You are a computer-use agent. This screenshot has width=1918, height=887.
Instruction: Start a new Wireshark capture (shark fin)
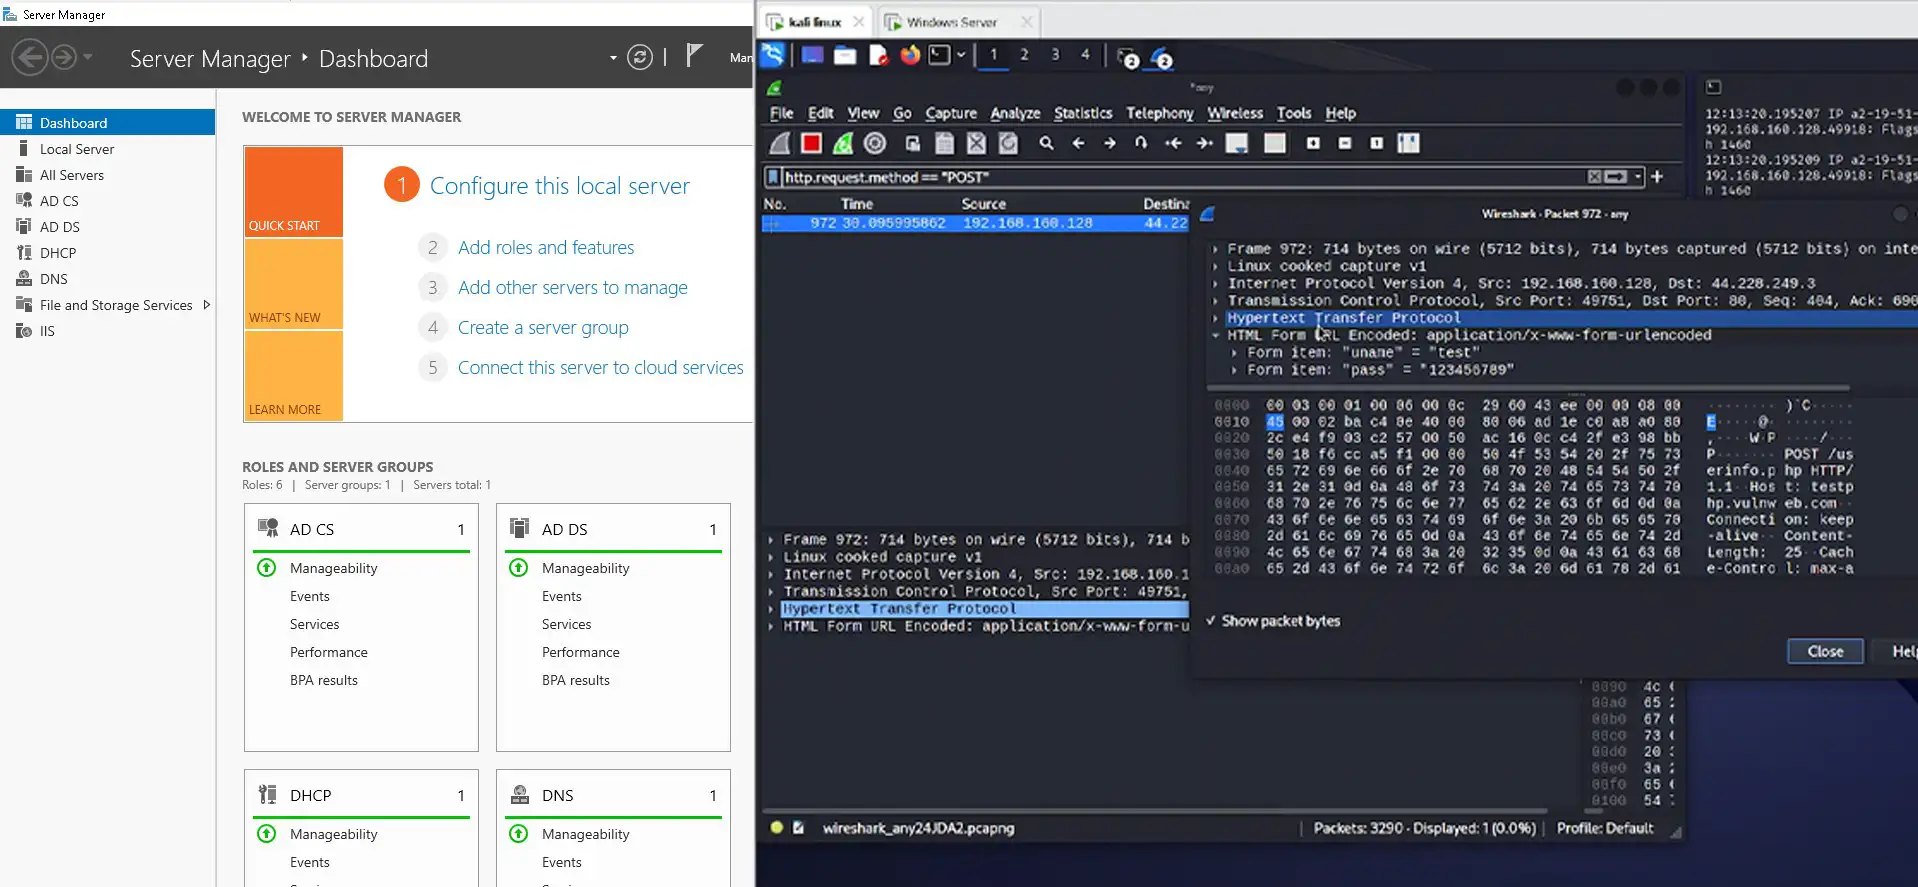(x=780, y=144)
